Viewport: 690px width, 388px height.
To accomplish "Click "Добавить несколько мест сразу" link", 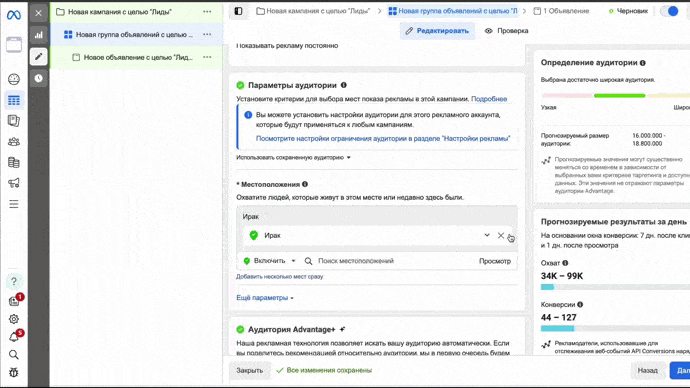I will tap(279, 276).
